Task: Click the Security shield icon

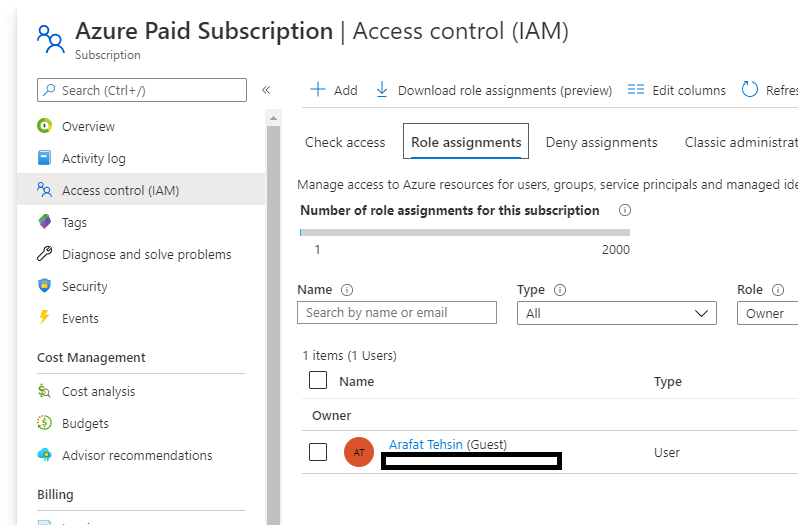Action: pos(44,286)
